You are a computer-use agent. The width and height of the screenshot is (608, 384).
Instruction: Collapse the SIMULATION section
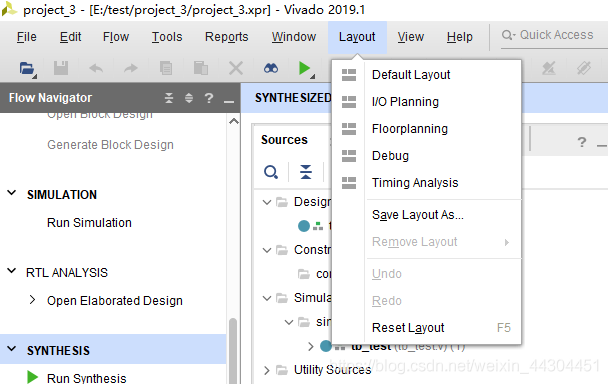12,193
